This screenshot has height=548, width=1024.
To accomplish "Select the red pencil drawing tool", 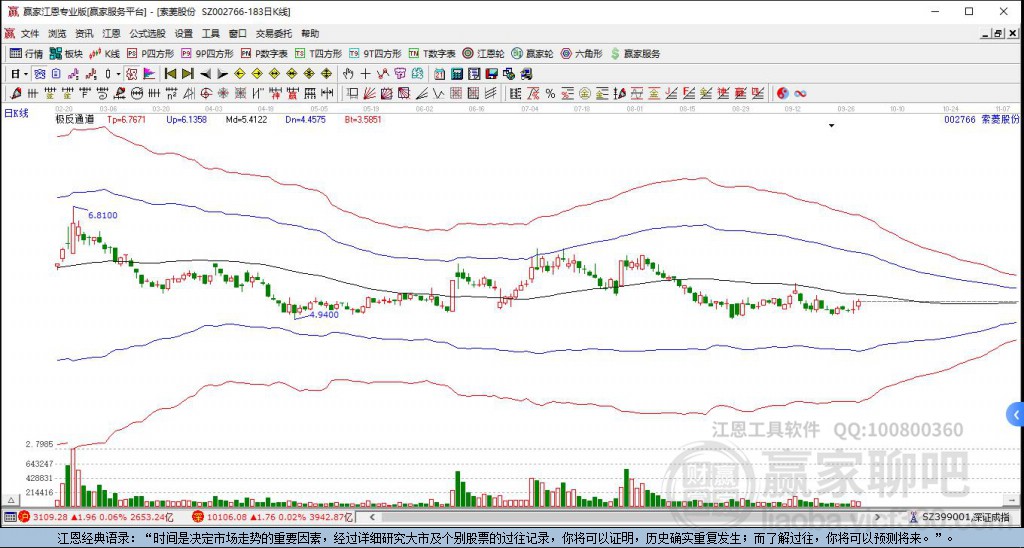I will click(15, 93).
